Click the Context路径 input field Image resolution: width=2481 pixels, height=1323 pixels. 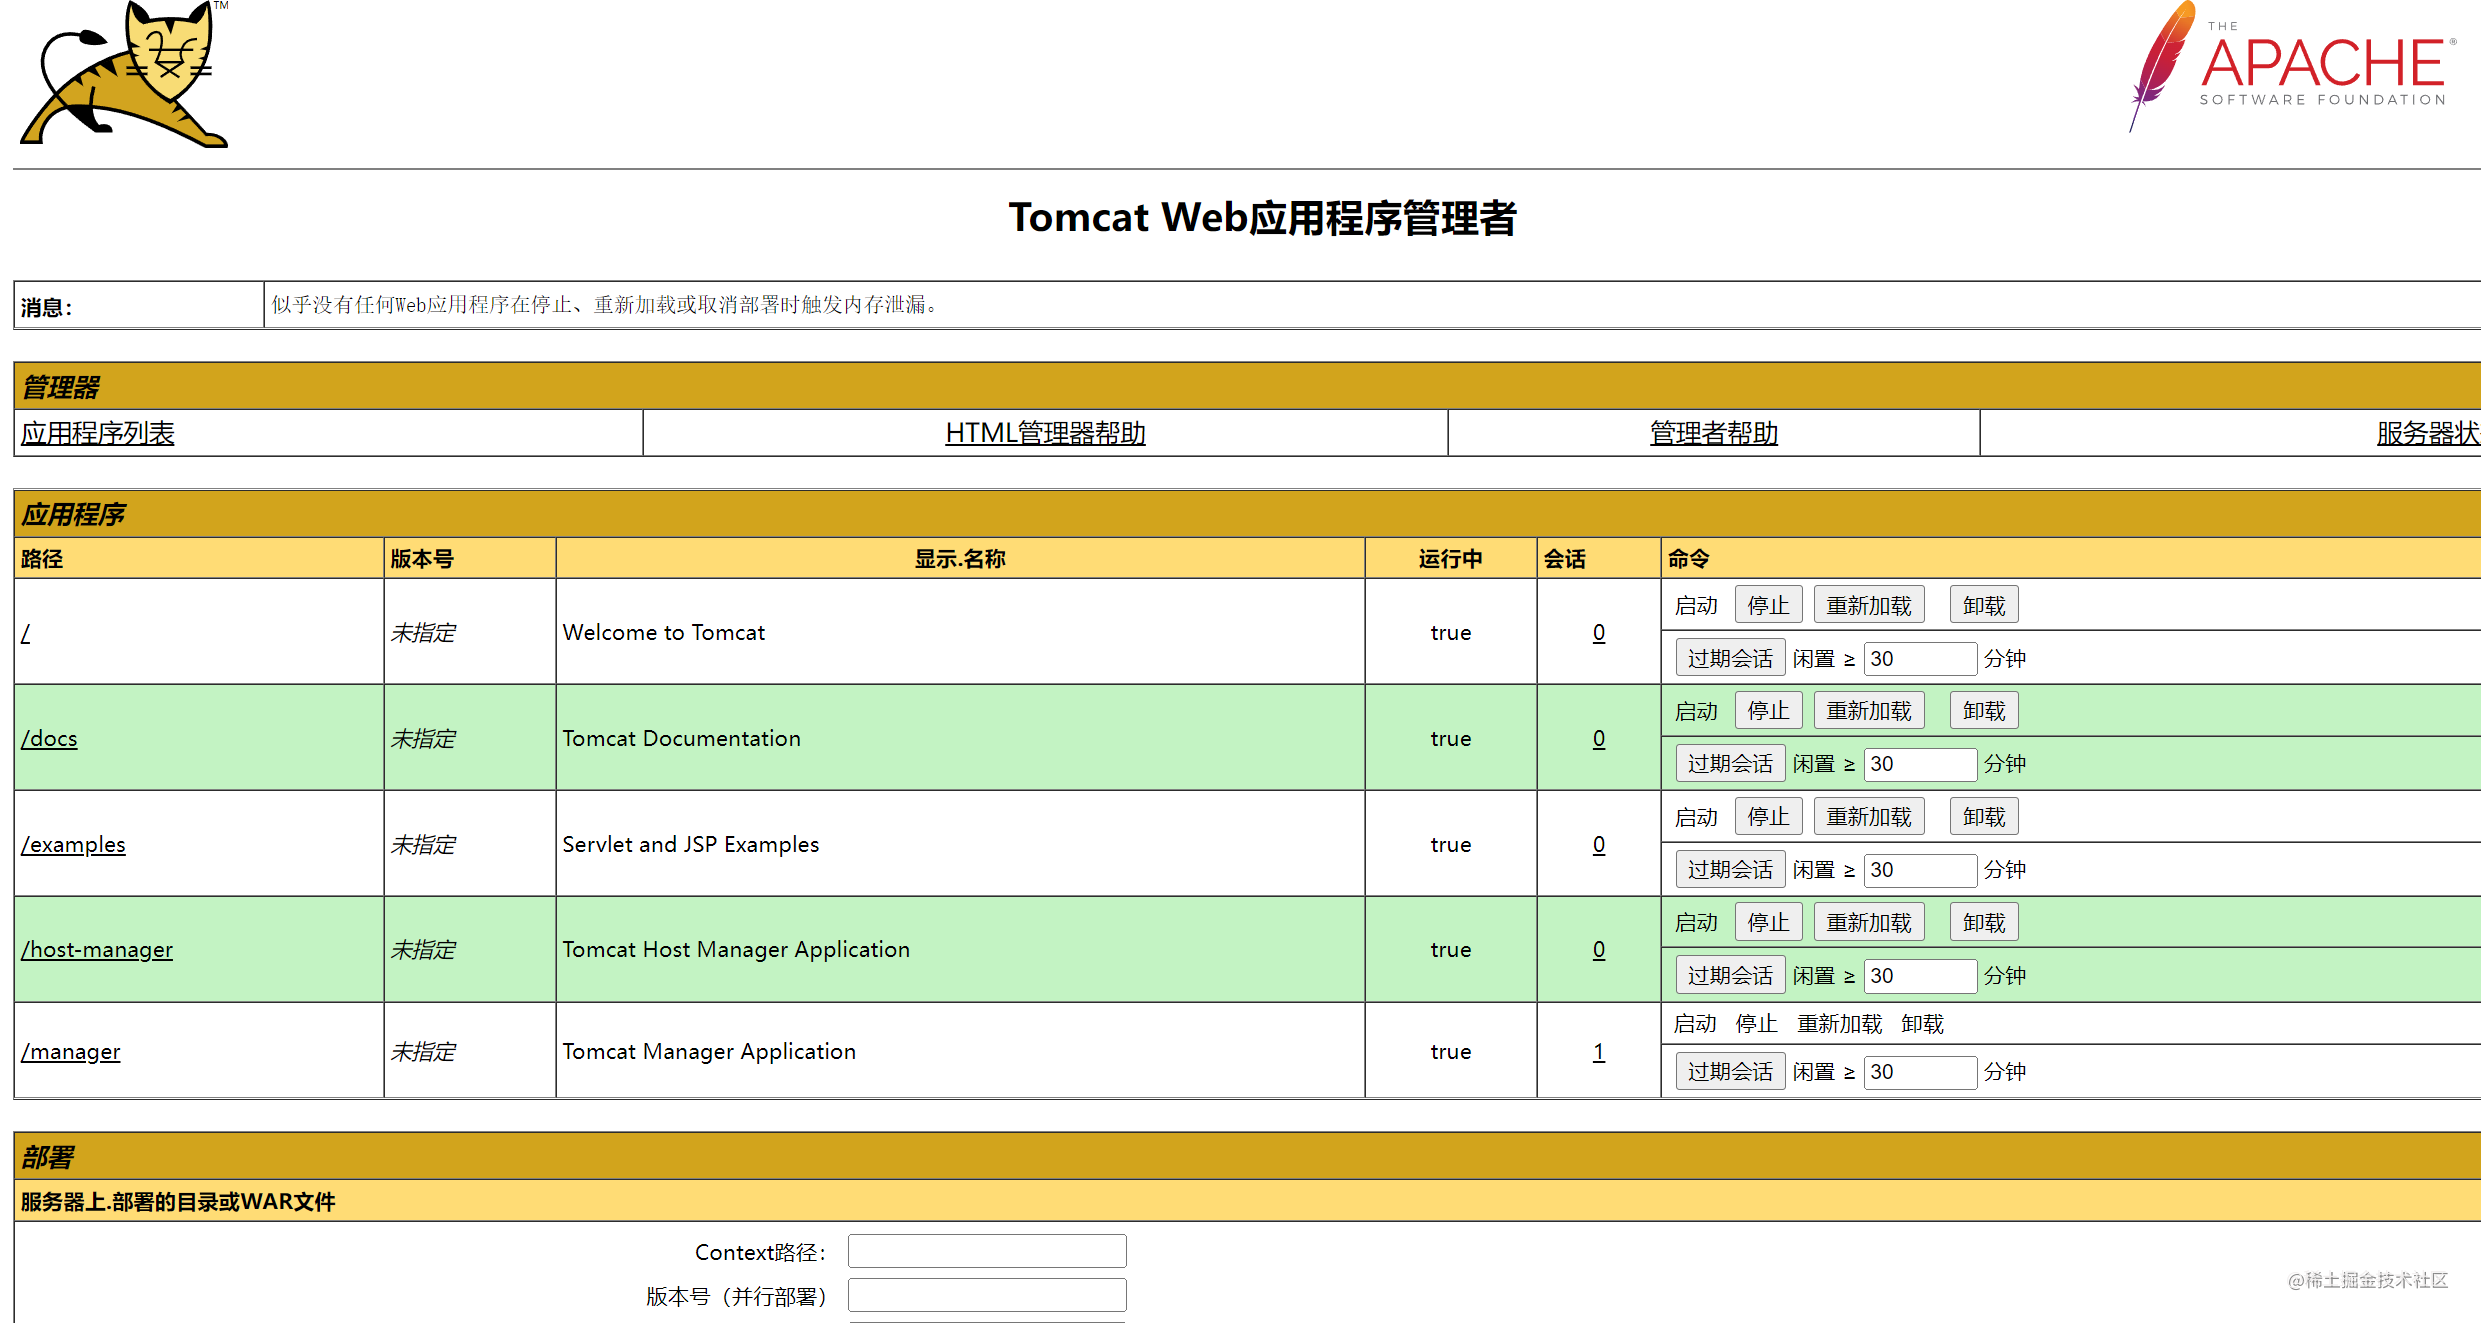tap(985, 1250)
